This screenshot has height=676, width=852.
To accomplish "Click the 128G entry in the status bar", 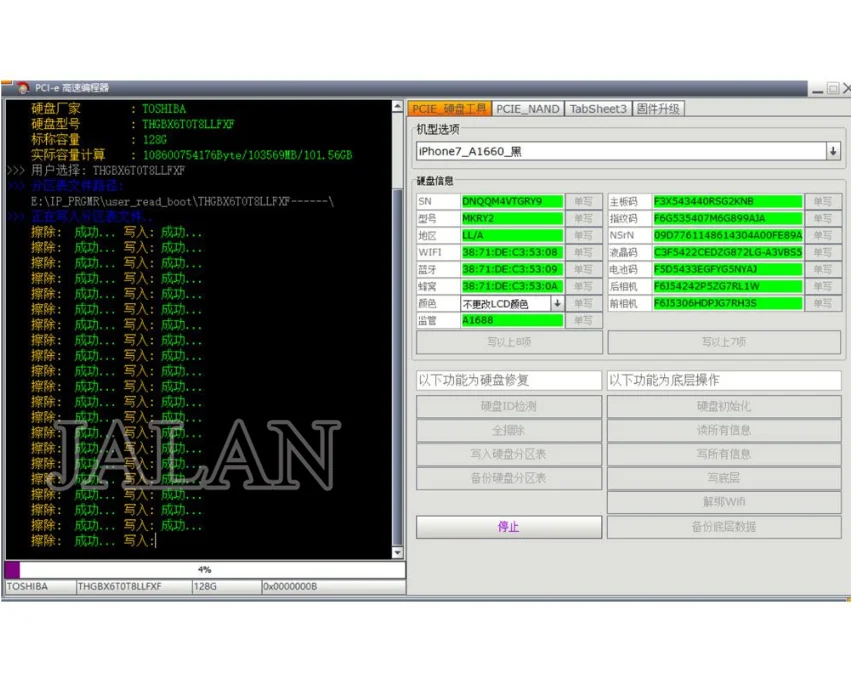I will pos(227,587).
